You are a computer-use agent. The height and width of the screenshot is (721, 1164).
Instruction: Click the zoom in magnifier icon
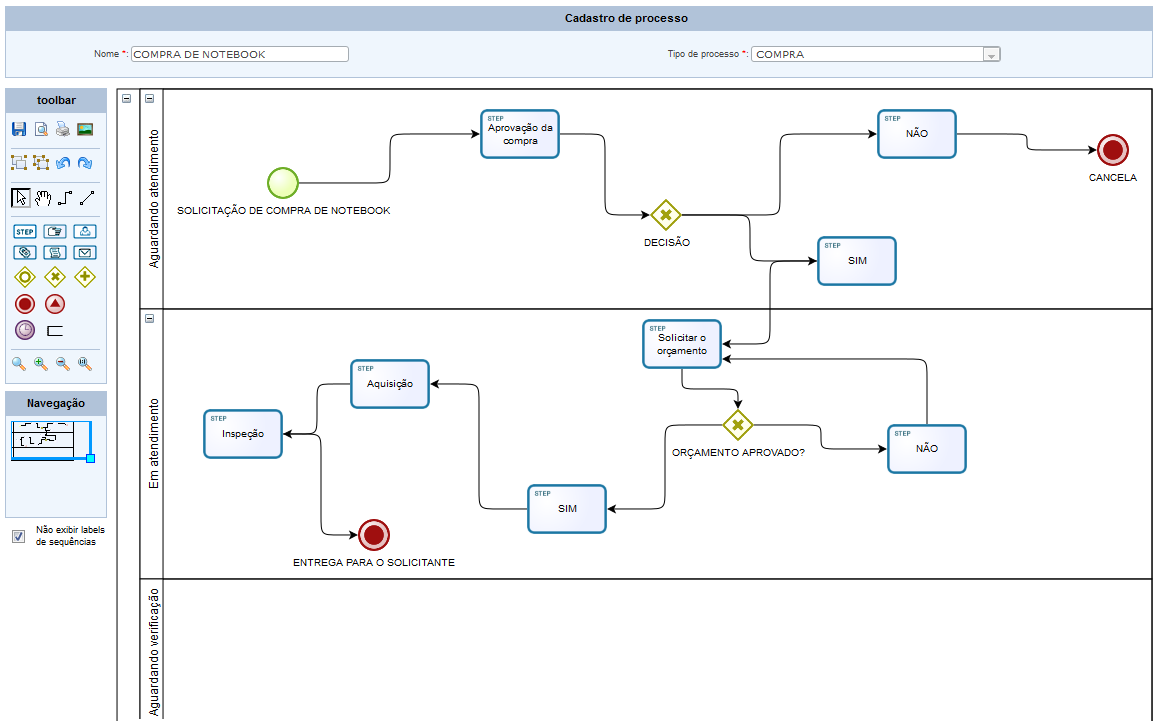pos(41,364)
